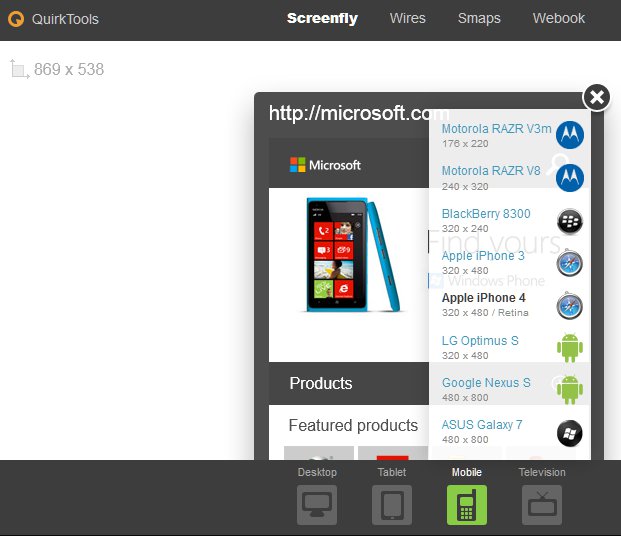Click the Safari compass icon for iPhone 3
The width and height of the screenshot is (621, 536).
[x=570, y=263]
